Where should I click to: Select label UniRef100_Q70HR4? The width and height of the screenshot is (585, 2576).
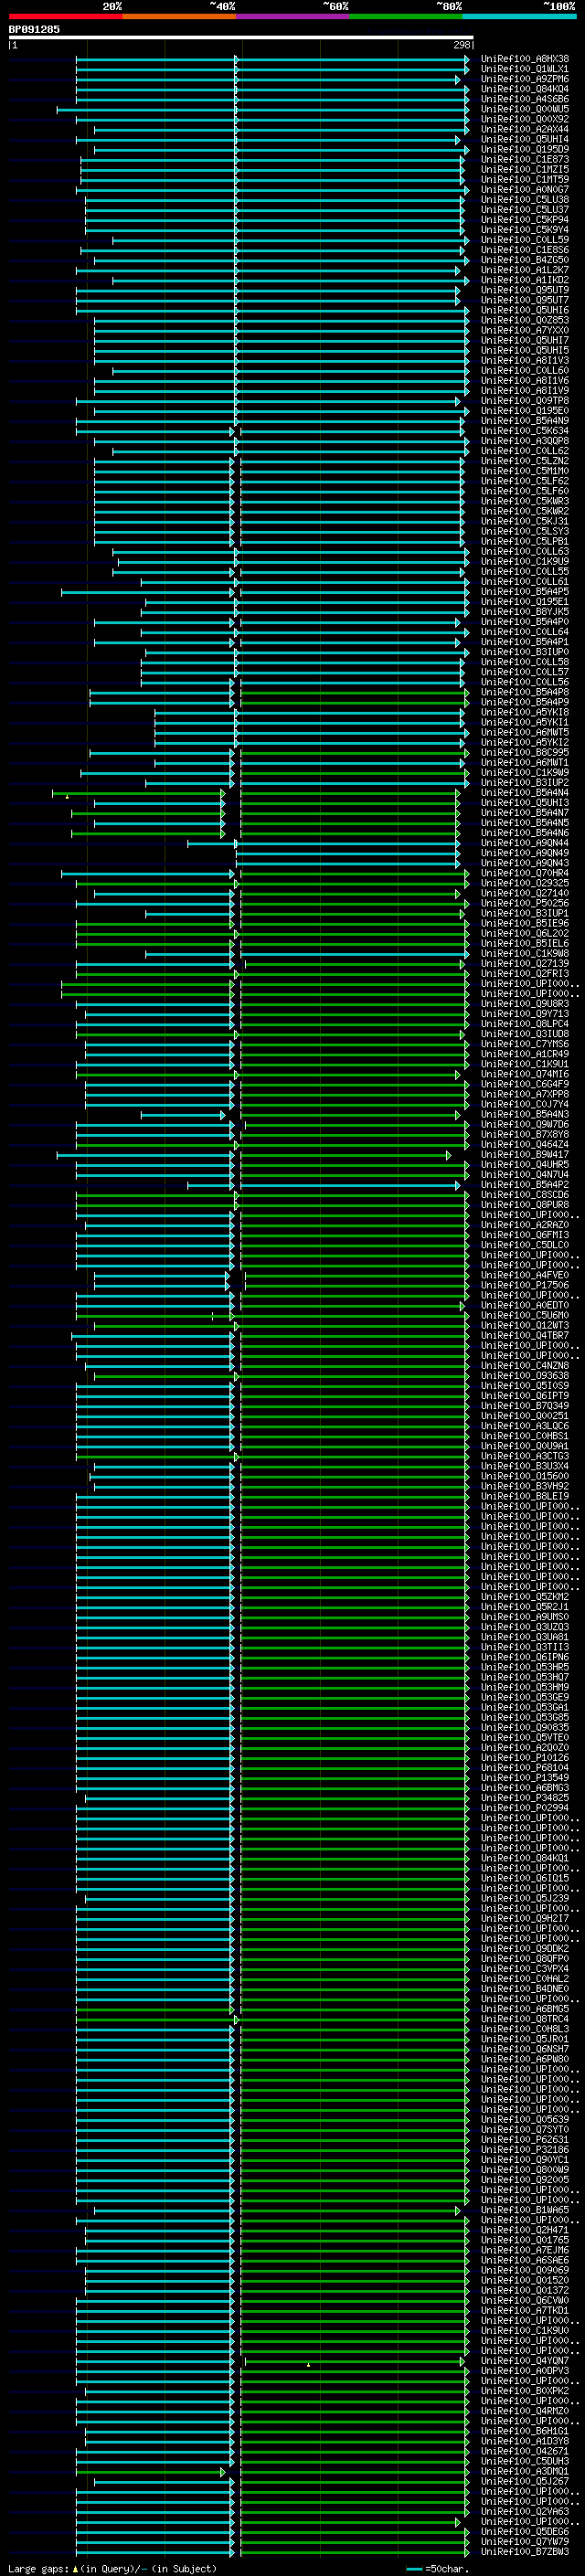525,873
